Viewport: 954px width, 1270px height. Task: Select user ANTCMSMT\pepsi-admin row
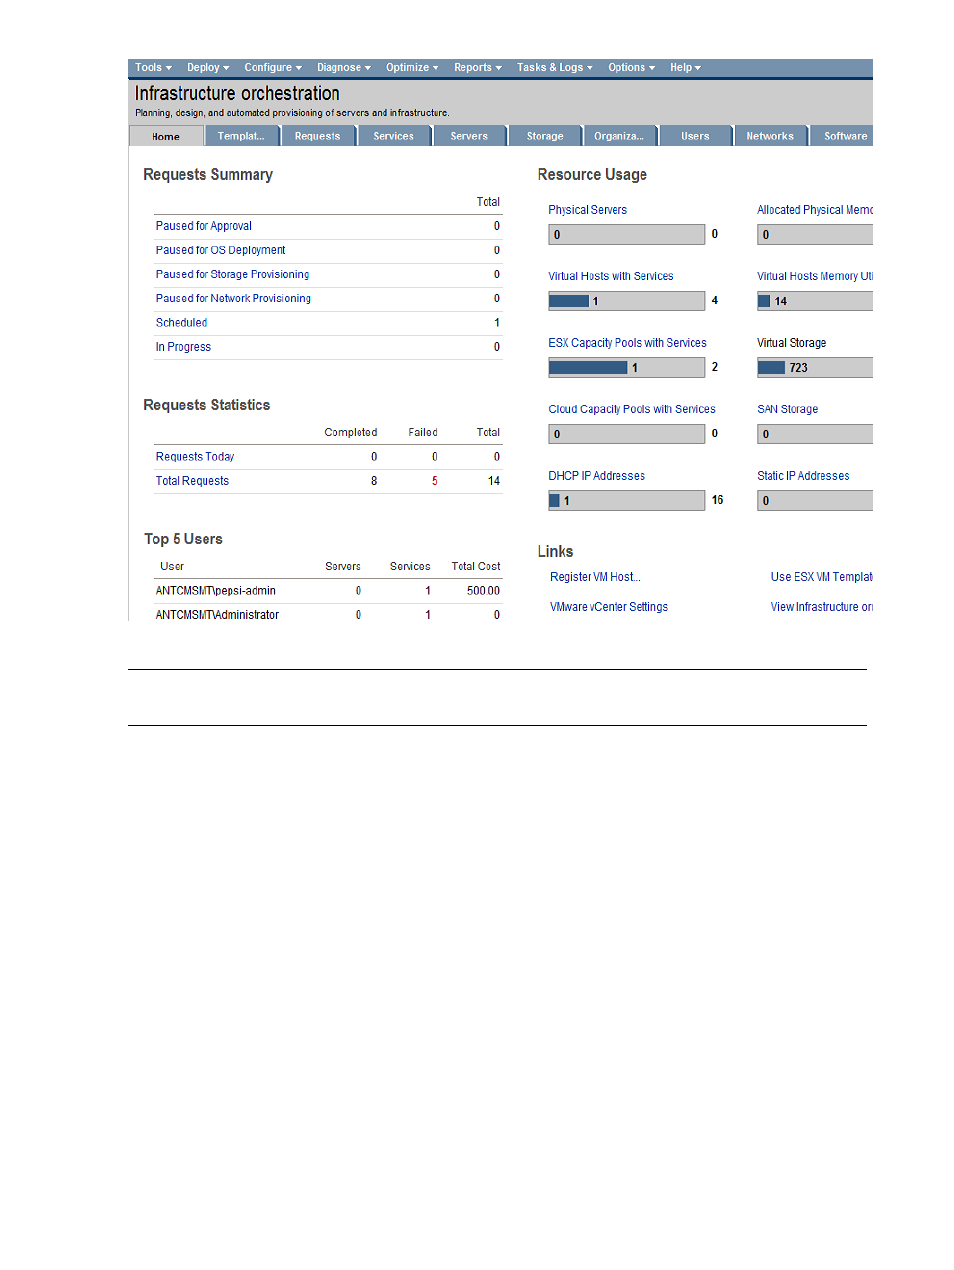(x=328, y=591)
